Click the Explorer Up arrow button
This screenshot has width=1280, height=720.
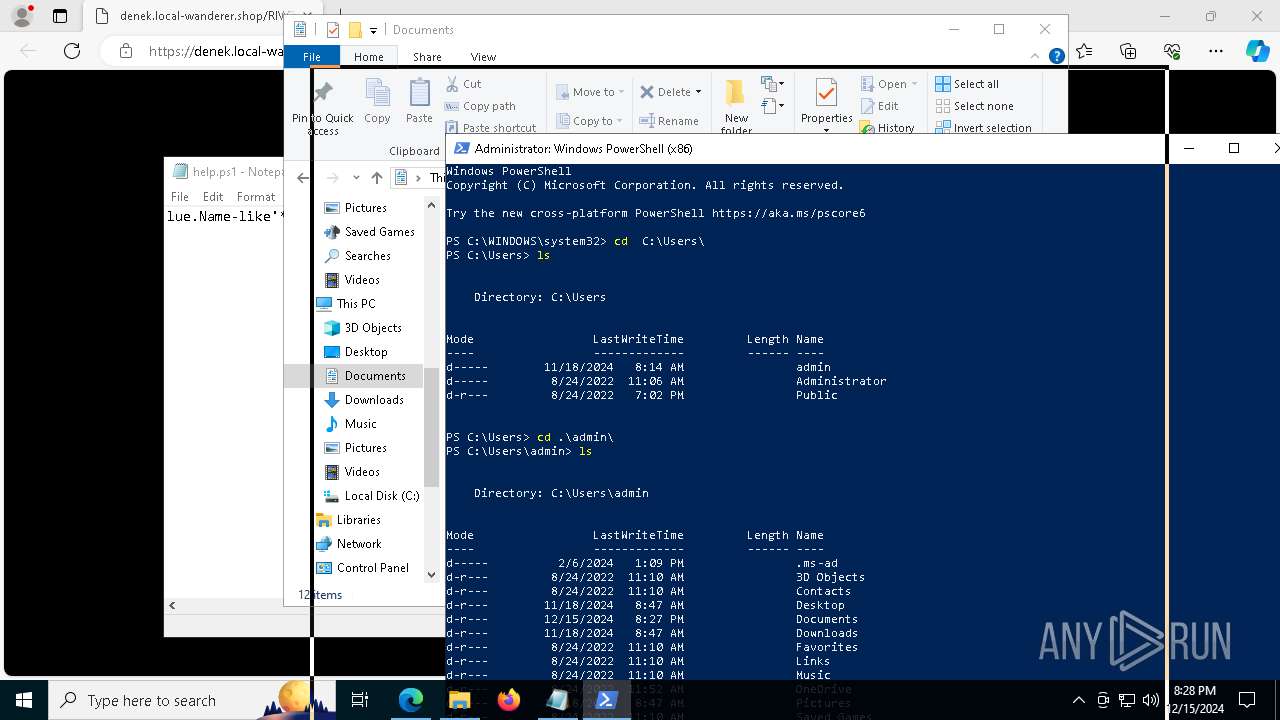(x=376, y=178)
